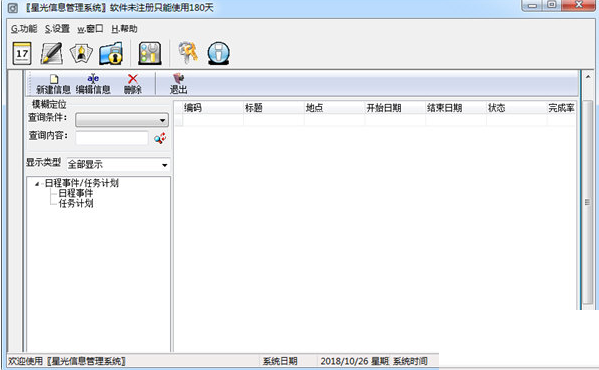
Task: Click the red X 删除 button
Action: pos(133,84)
